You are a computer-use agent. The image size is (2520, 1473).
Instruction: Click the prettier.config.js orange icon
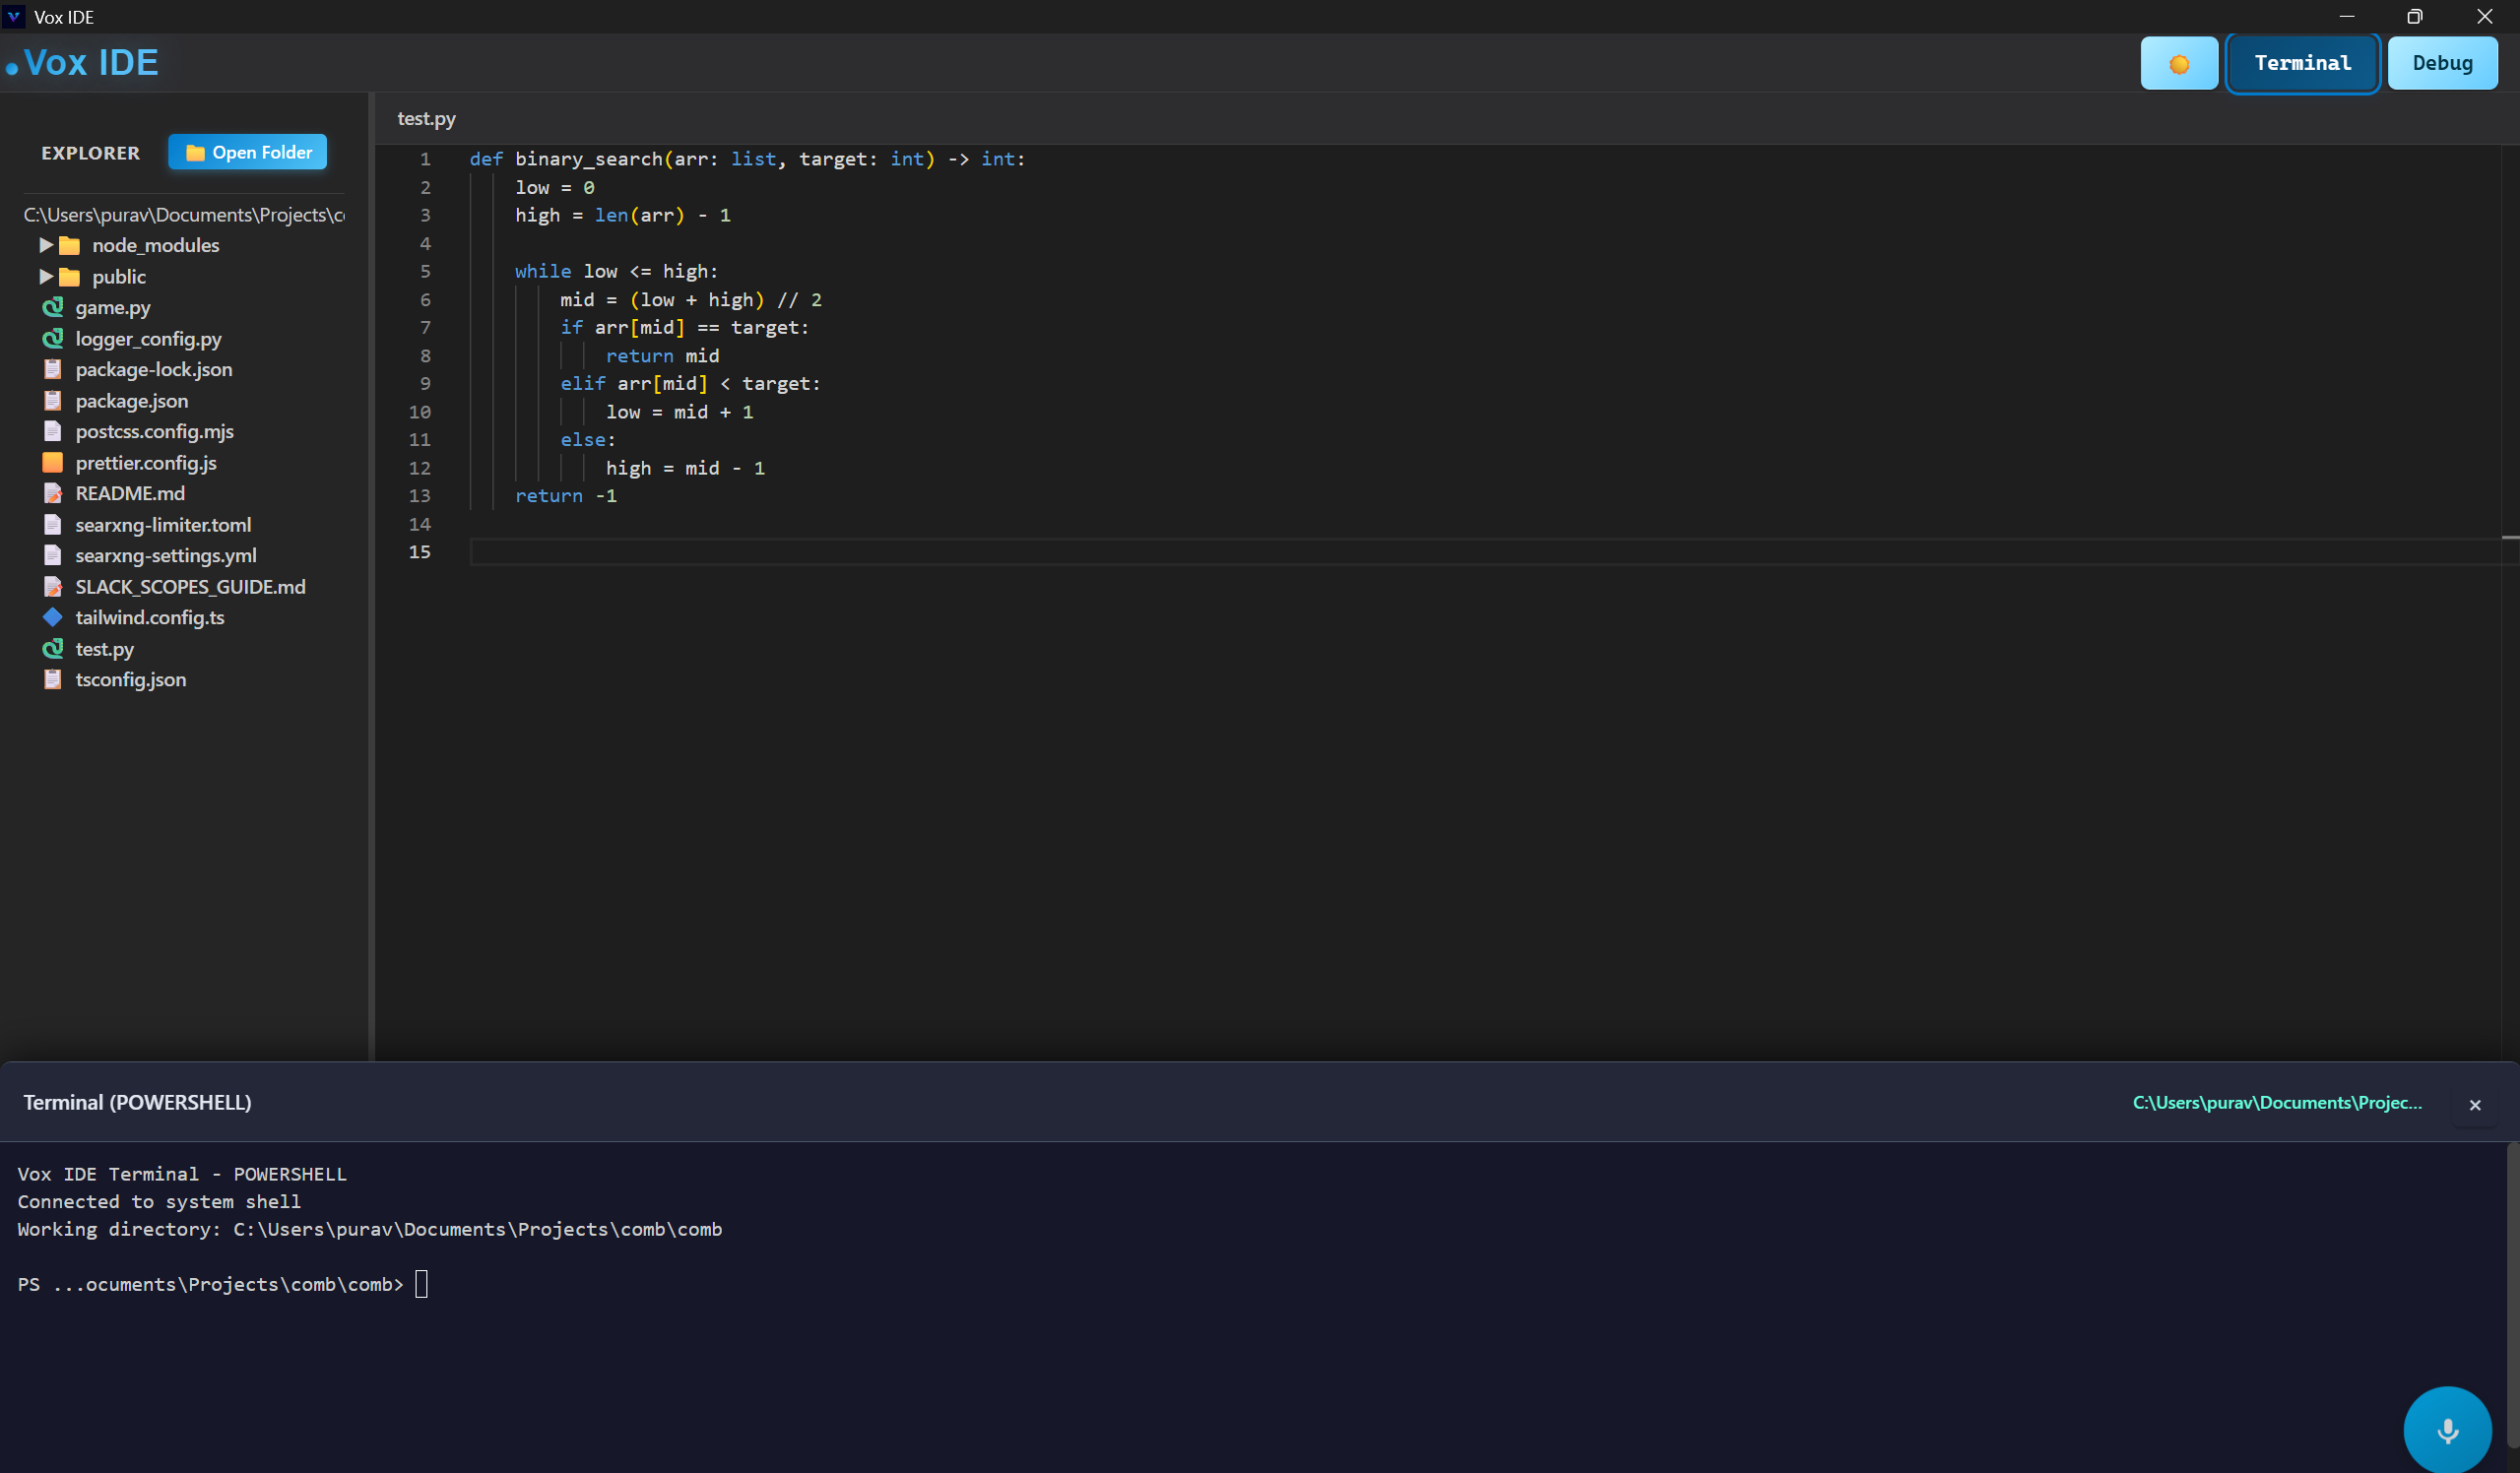tap(53, 463)
